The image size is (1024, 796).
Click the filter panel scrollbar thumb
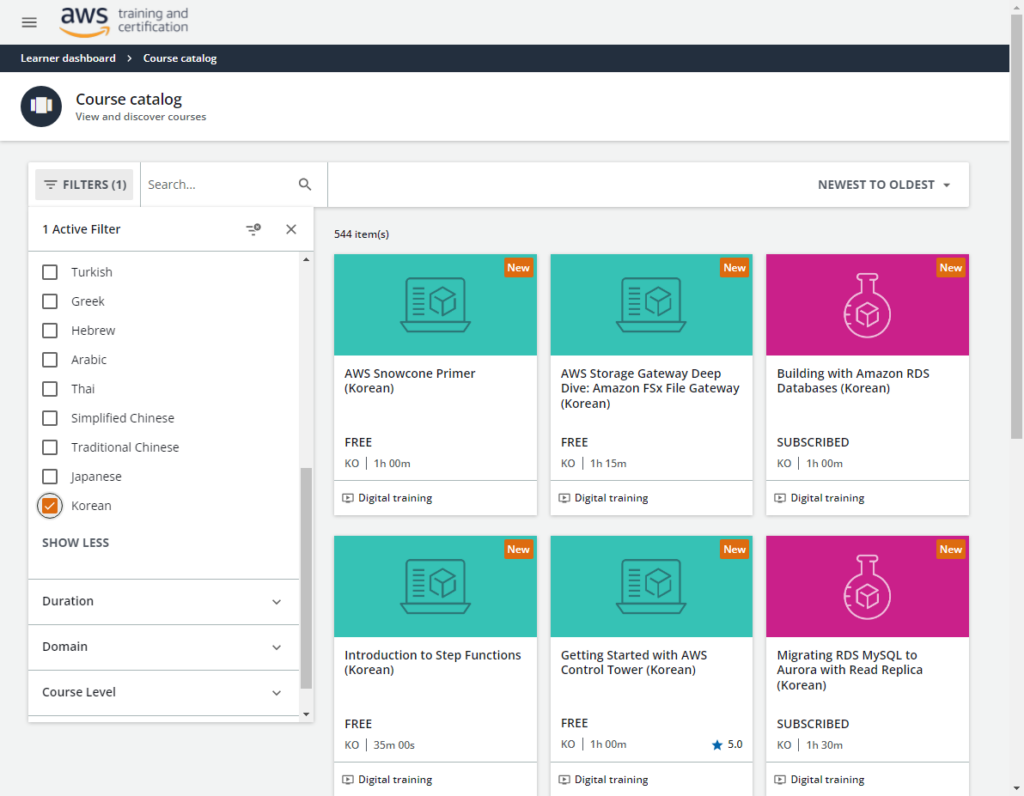tap(306, 578)
